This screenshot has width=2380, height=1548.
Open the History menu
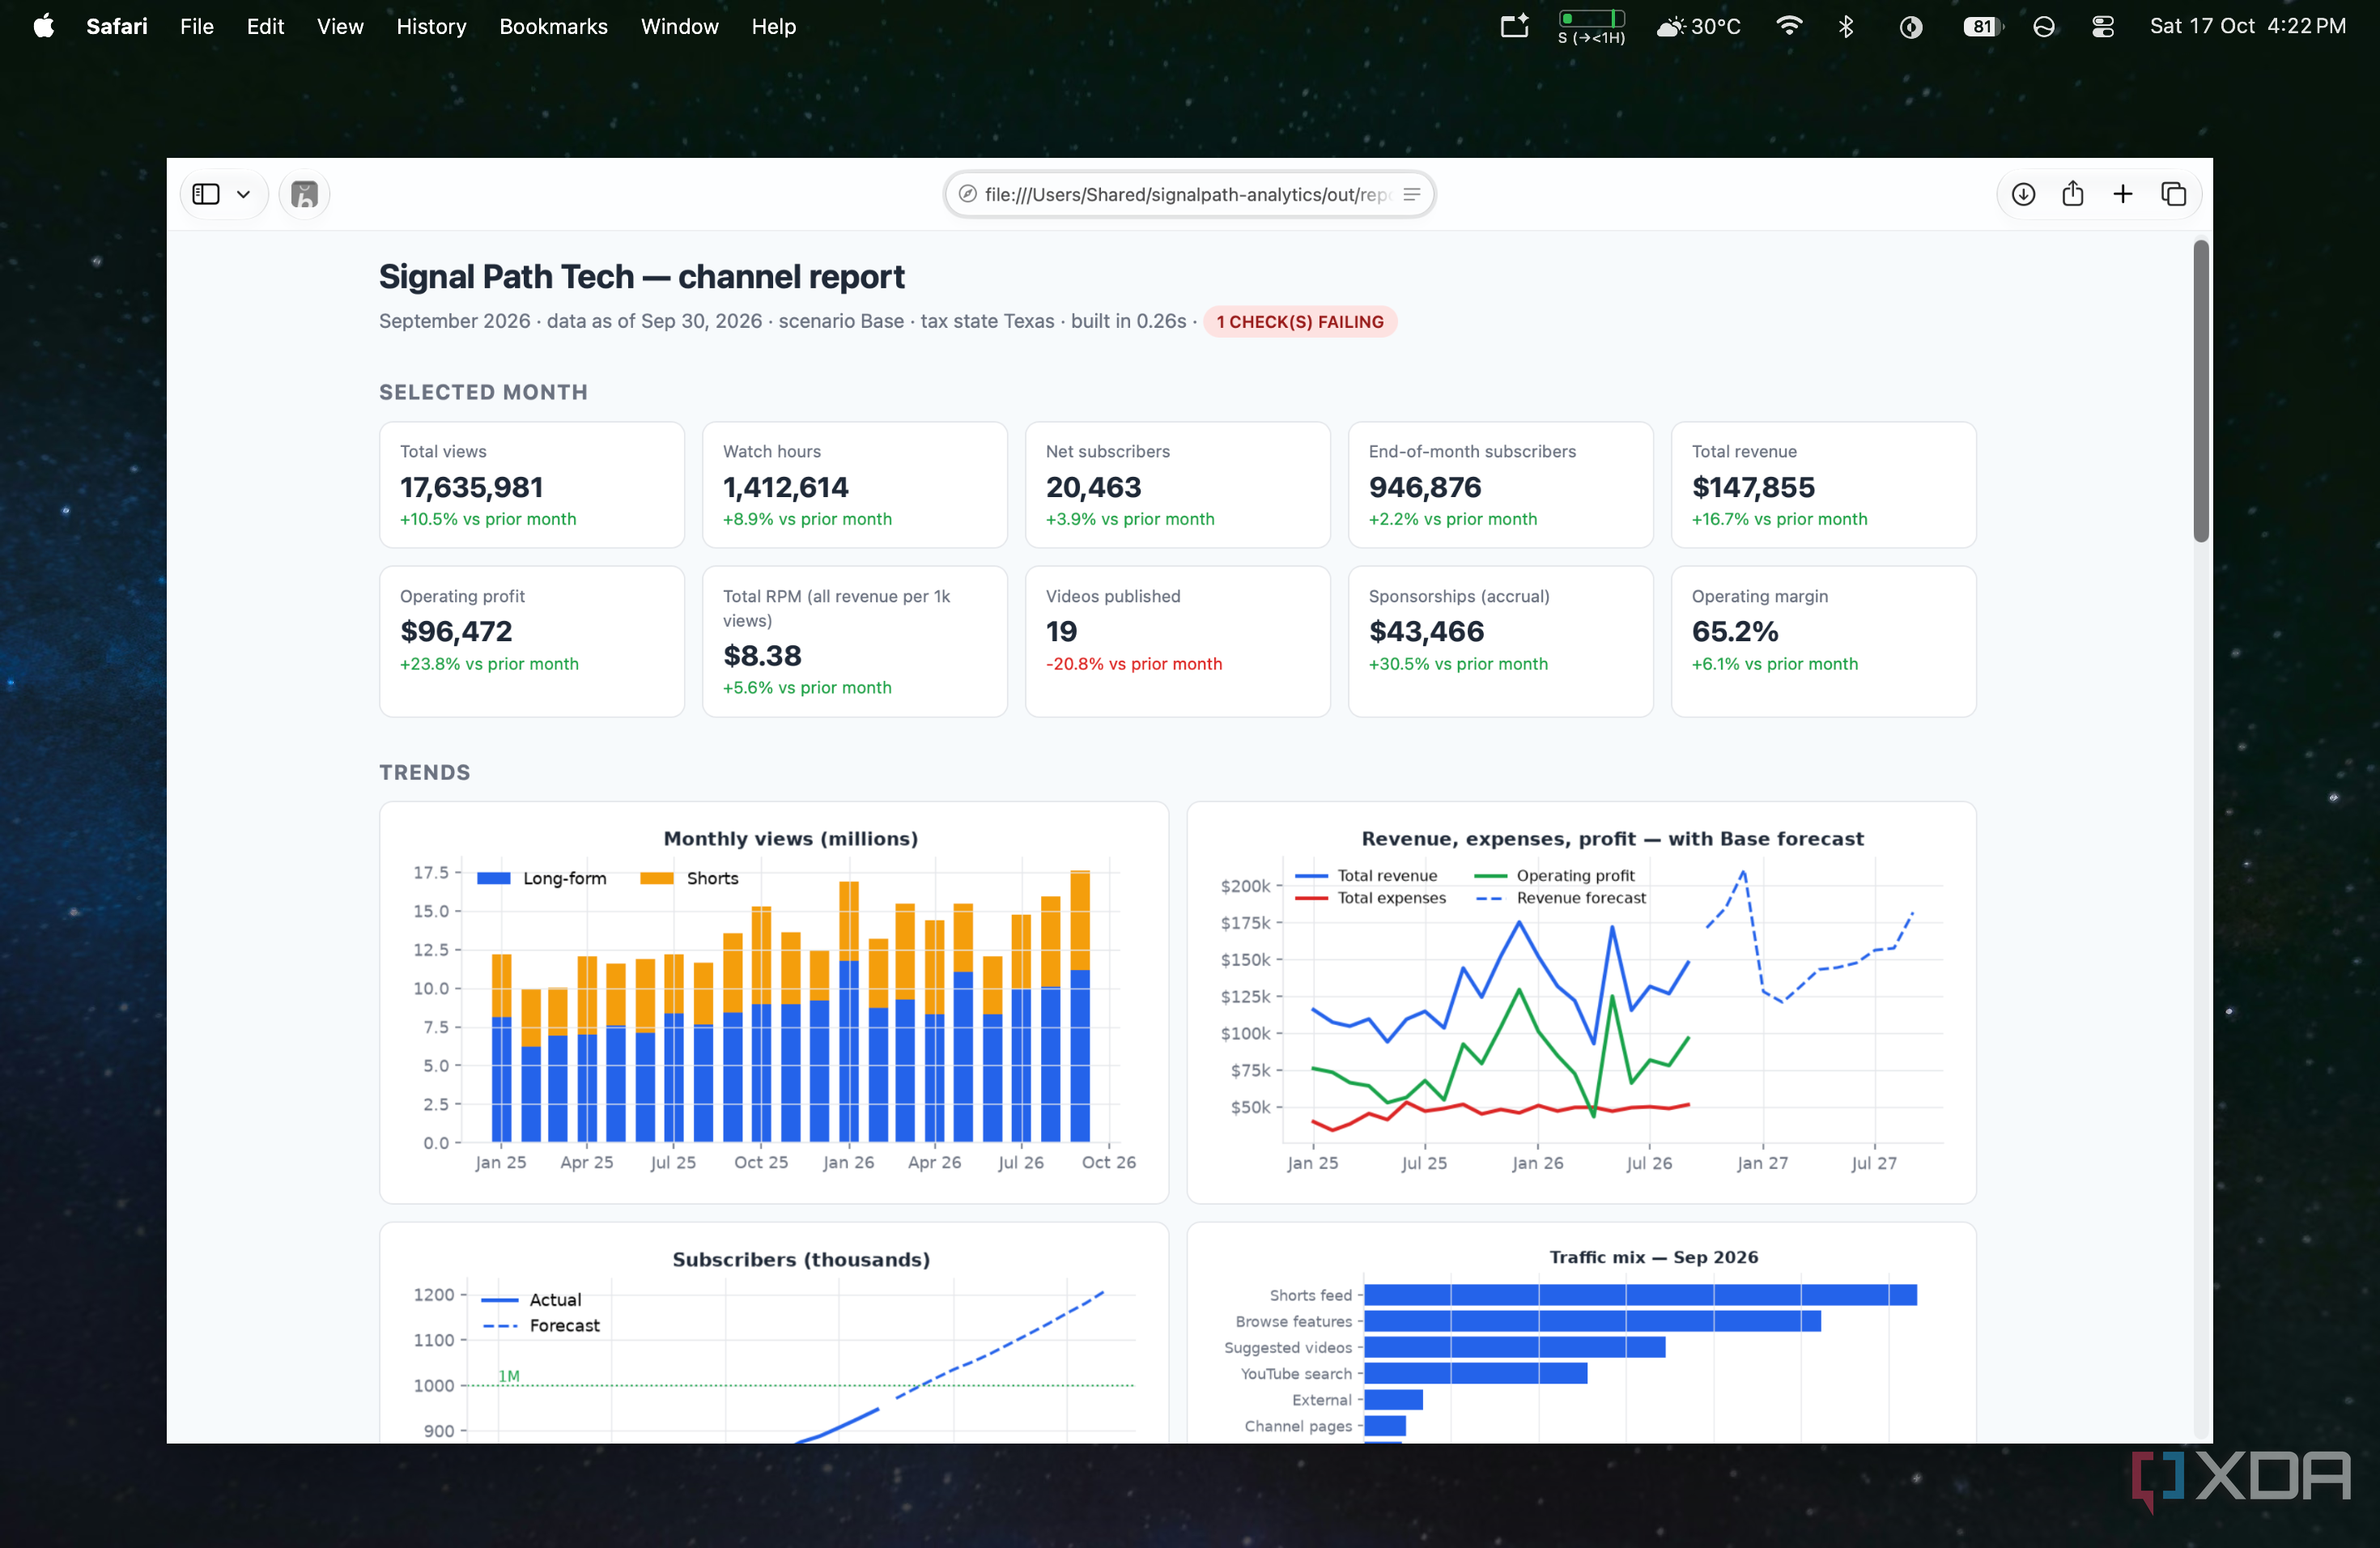(431, 26)
